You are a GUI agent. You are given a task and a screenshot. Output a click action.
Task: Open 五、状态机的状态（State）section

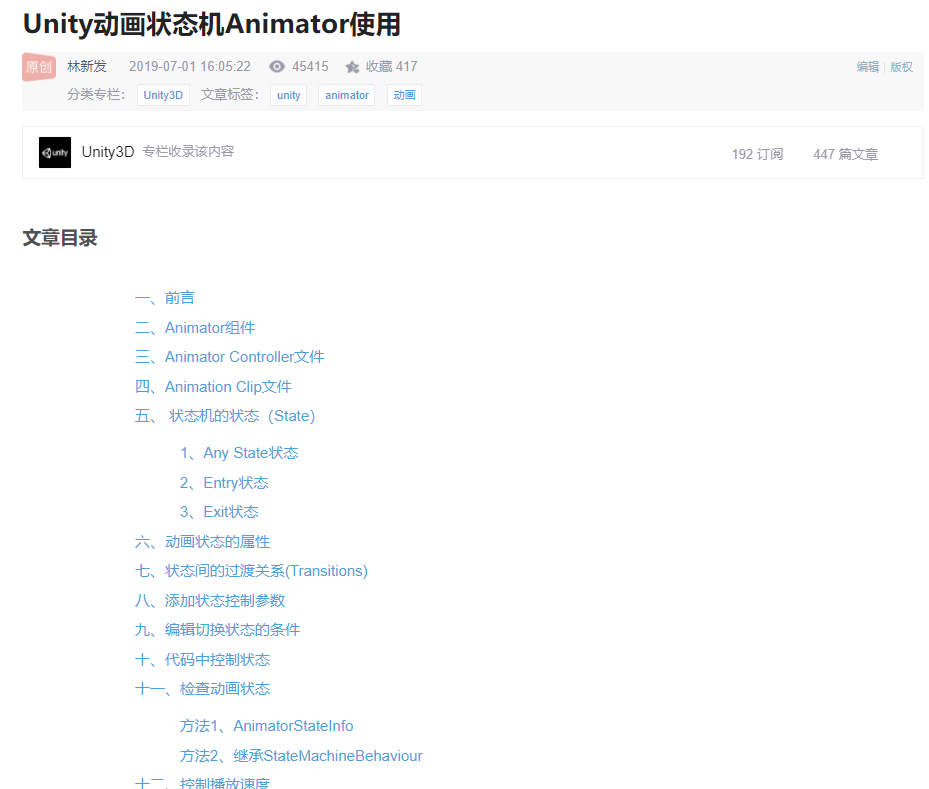click(225, 416)
